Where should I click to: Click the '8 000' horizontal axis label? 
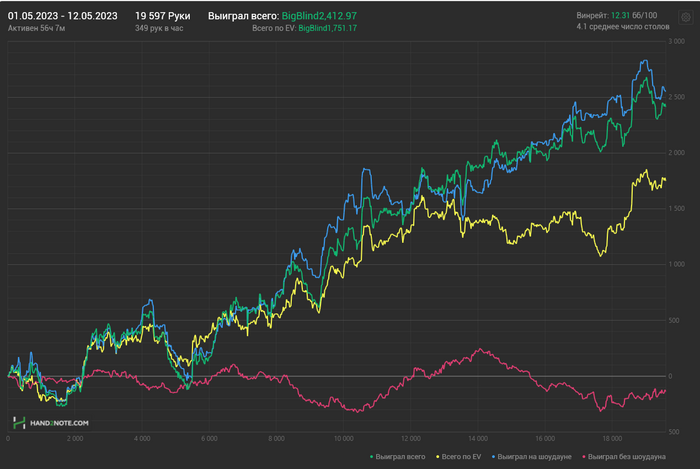click(276, 439)
